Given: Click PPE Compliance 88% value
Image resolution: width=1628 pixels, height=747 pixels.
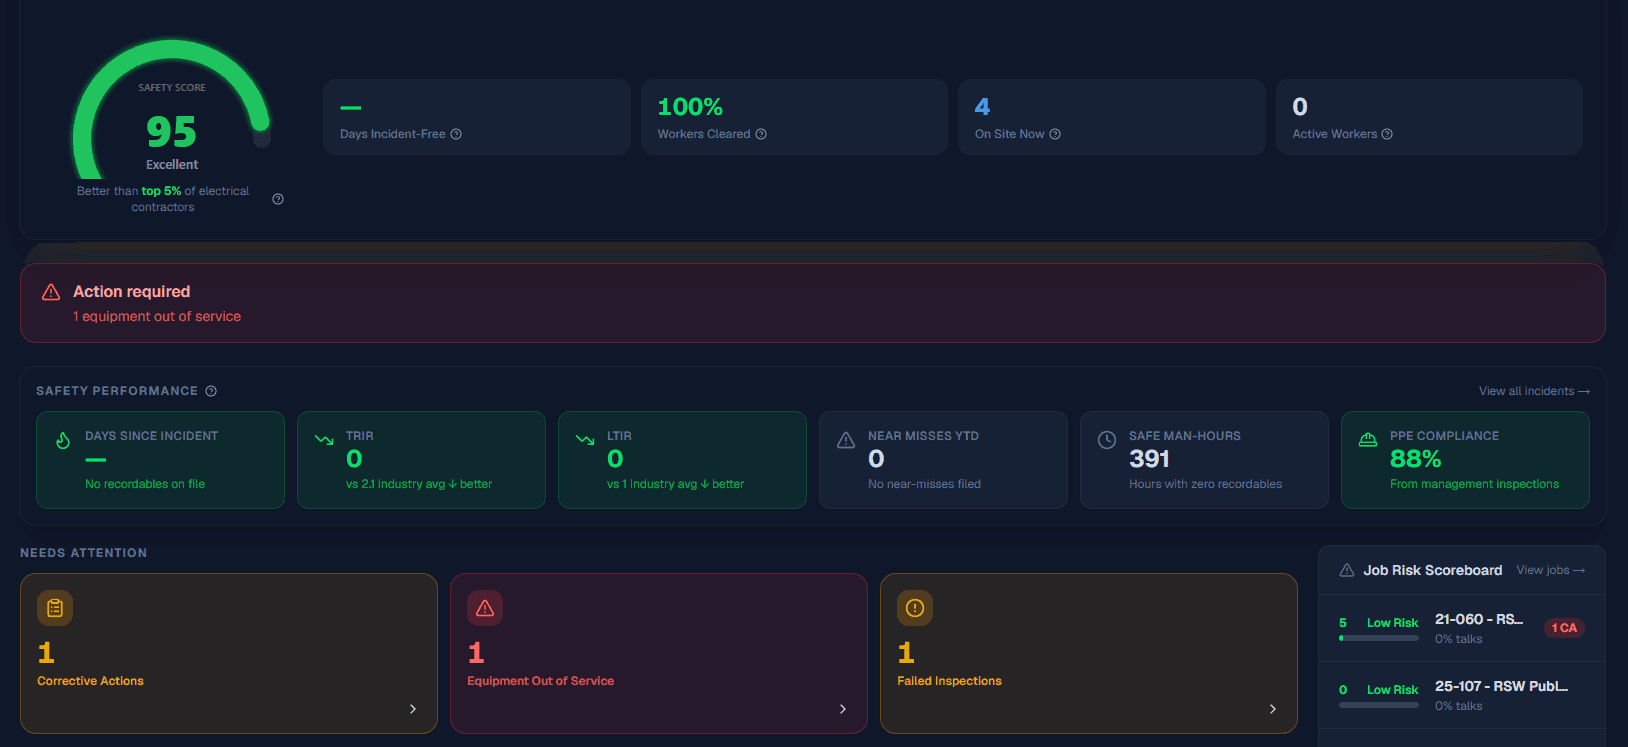Looking at the screenshot, I should coord(1415,459).
